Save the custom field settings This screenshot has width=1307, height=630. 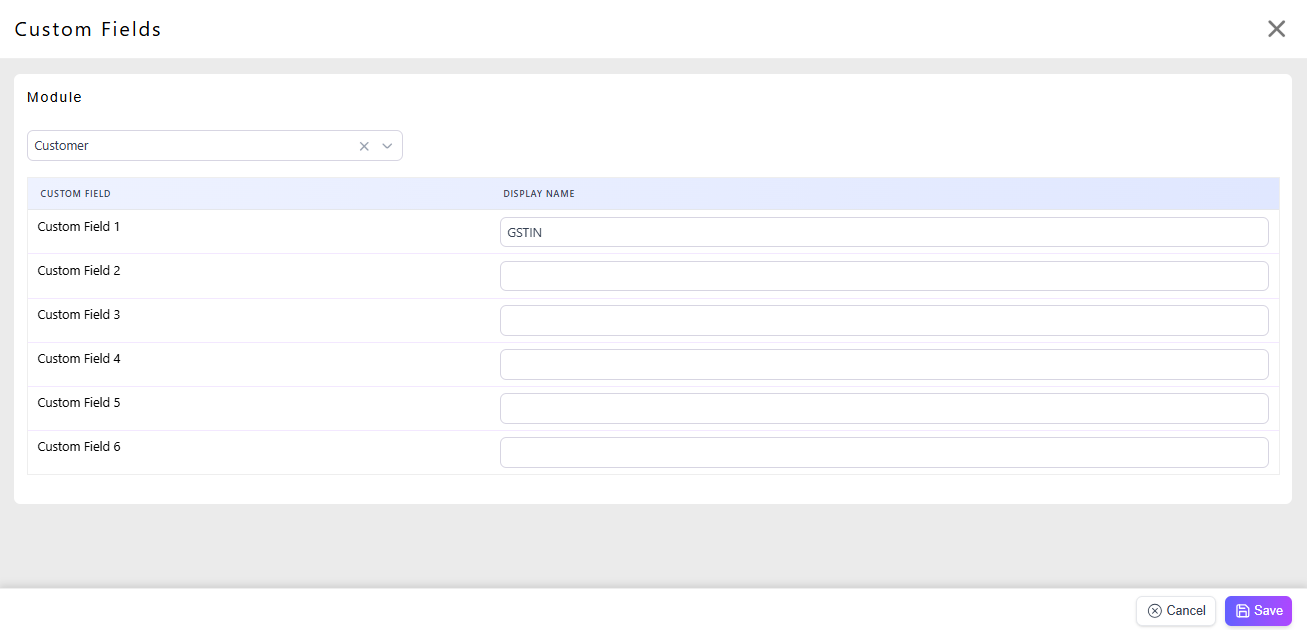click(x=1258, y=611)
